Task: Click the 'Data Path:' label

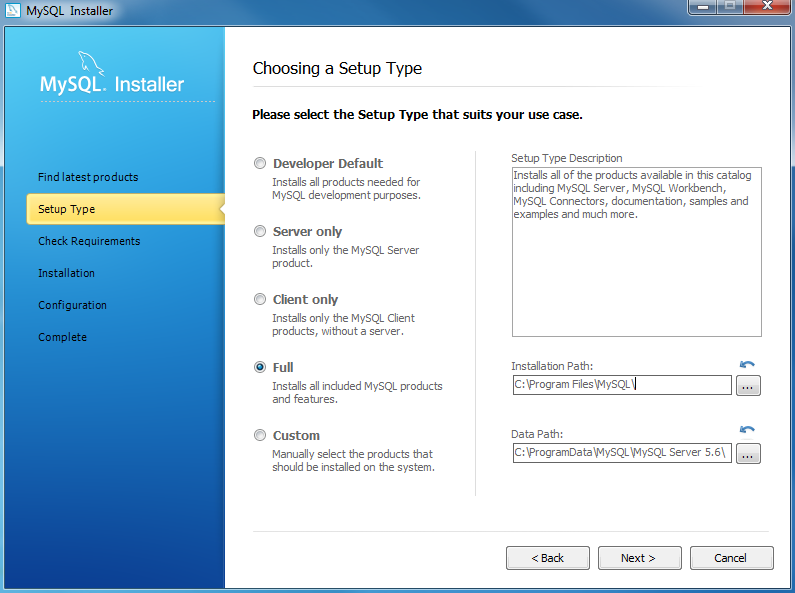Action: click(537, 434)
